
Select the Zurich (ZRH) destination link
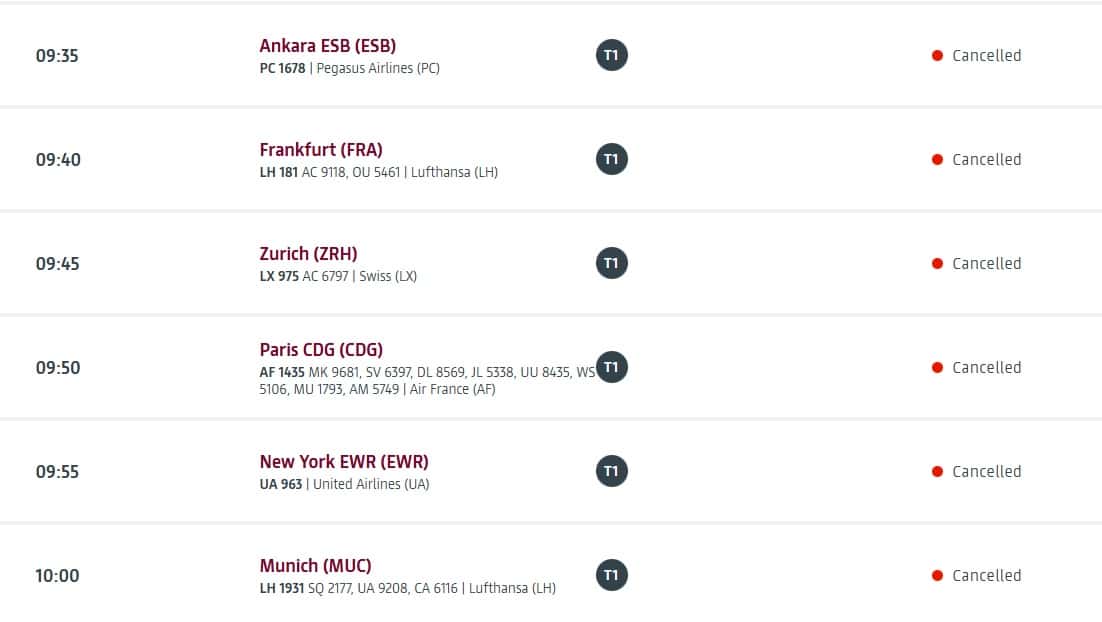(308, 254)
